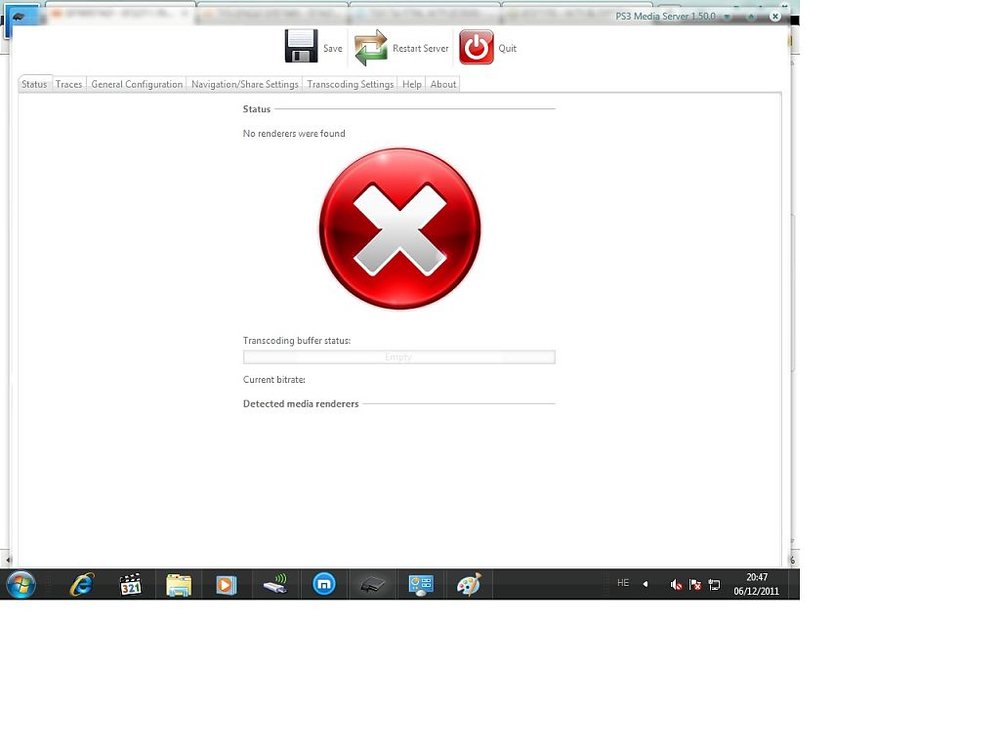The image size is (1000, 750).
Task: Open the Transcoding Settings tab
Action: coord(350,84)
